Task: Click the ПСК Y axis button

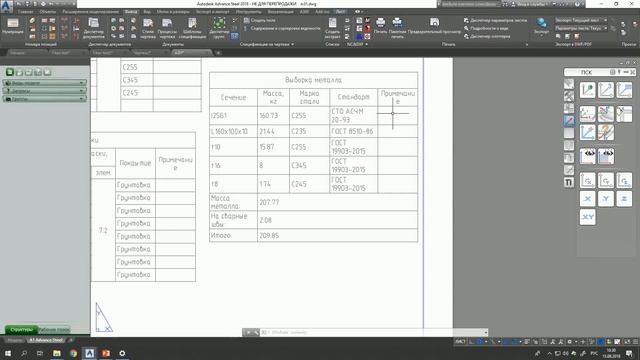Action: click(606, 199)
